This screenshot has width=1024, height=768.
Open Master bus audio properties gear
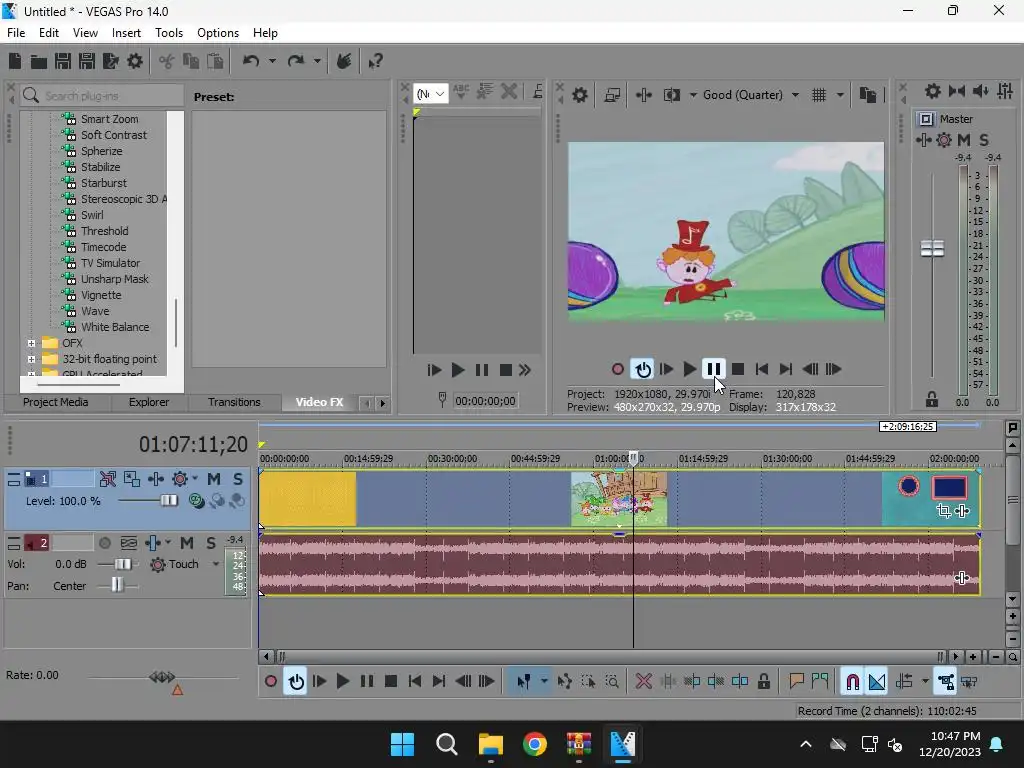pyautogui.click(x=933, y=91)
